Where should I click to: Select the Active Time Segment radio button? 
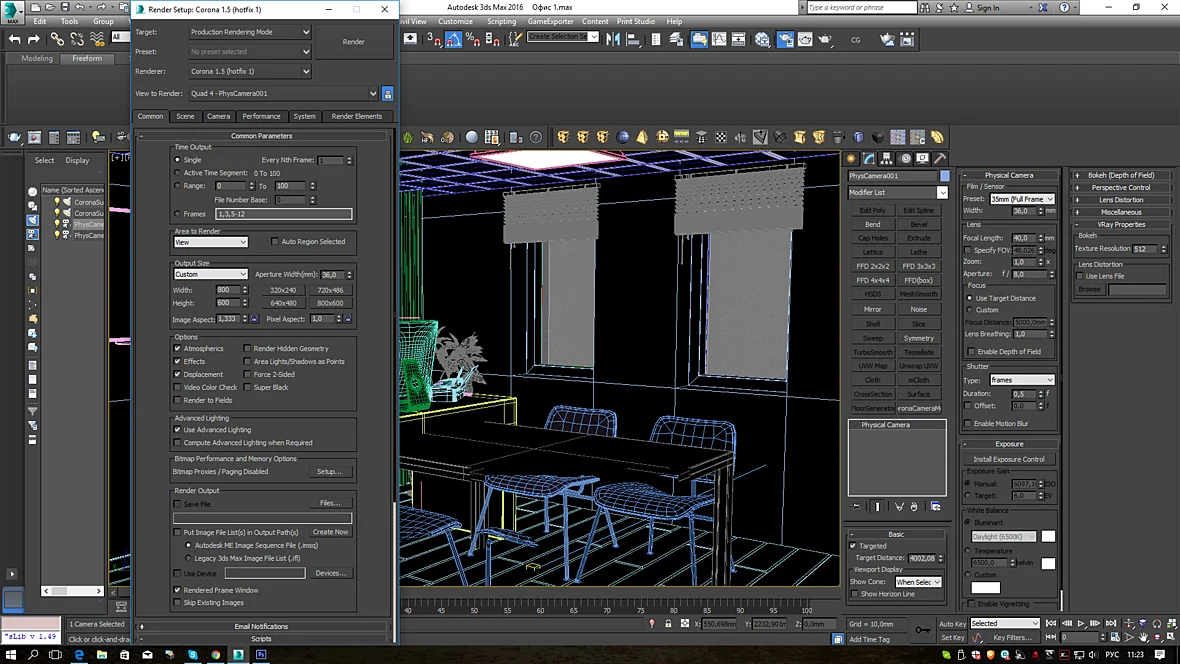click(x=178, y=172)
